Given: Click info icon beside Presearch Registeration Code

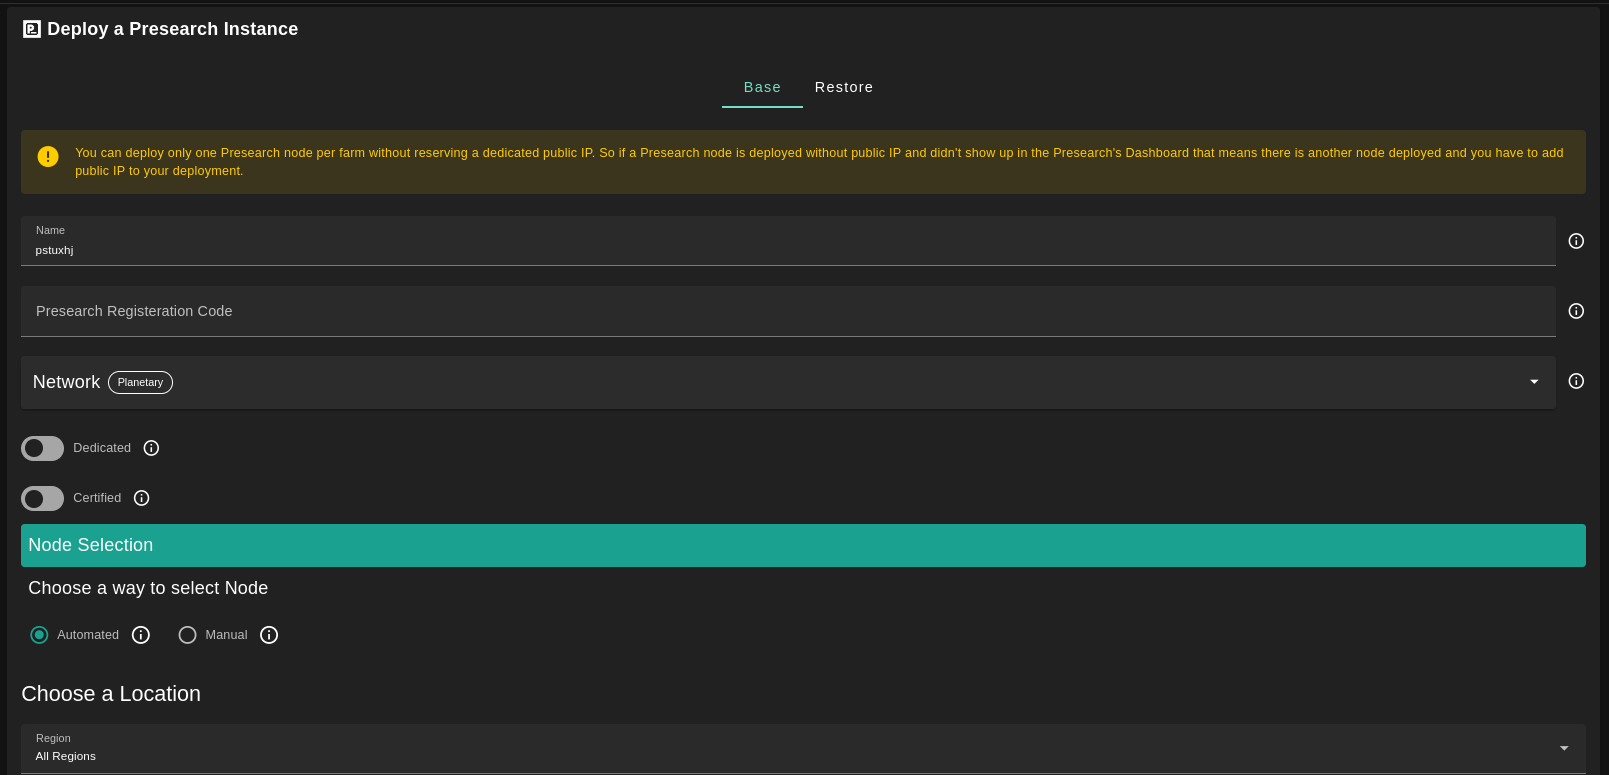Looking at the screenshot, I should [x=1576, y=311].
